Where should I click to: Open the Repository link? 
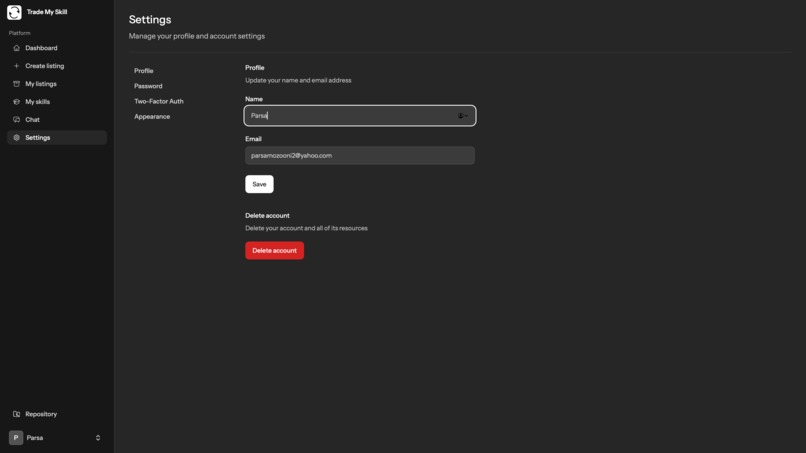point(57,414)
